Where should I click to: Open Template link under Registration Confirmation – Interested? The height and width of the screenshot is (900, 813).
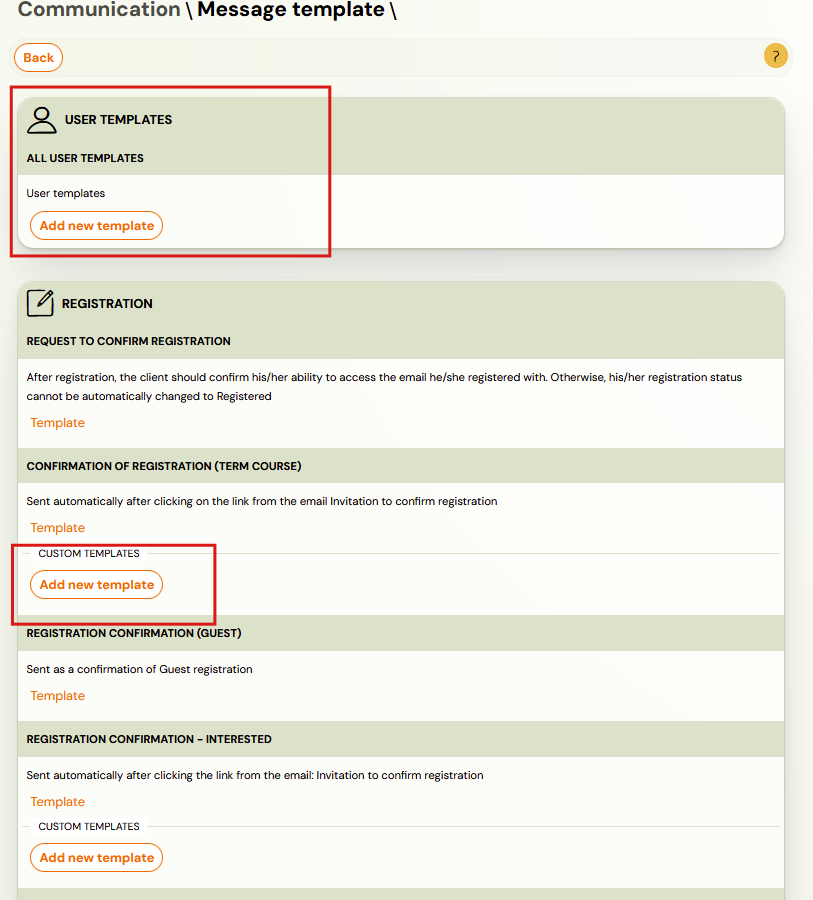coord(57,802)
